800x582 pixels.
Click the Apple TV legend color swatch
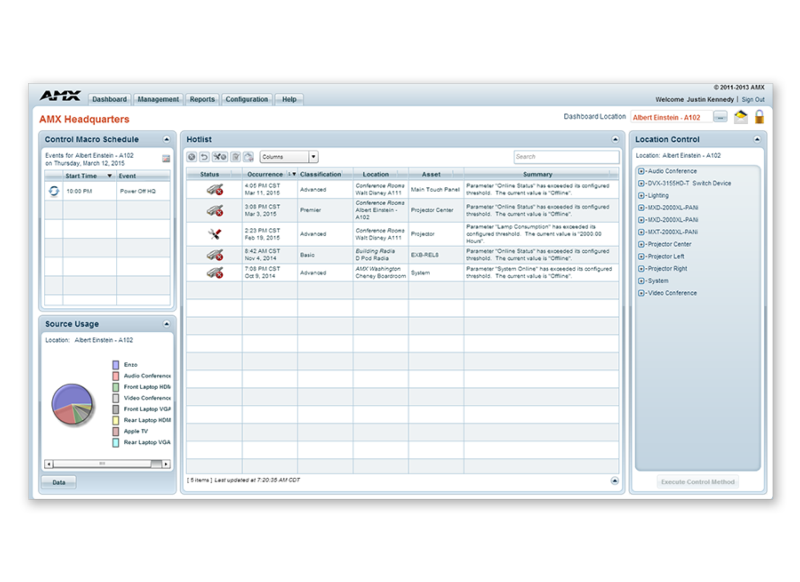pyautogui.click(x=115, y=431)
